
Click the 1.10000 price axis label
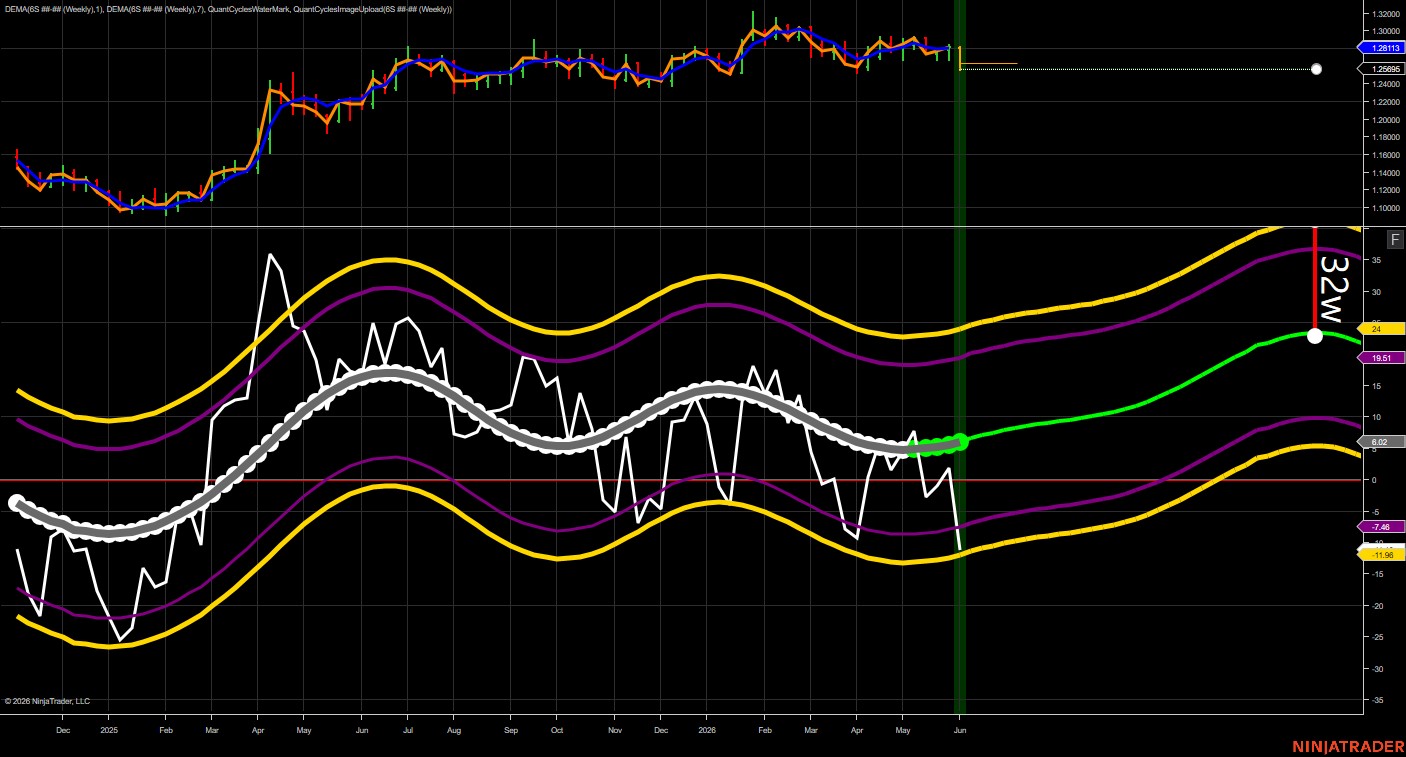pyautogui.click(x=1384, y=208)
